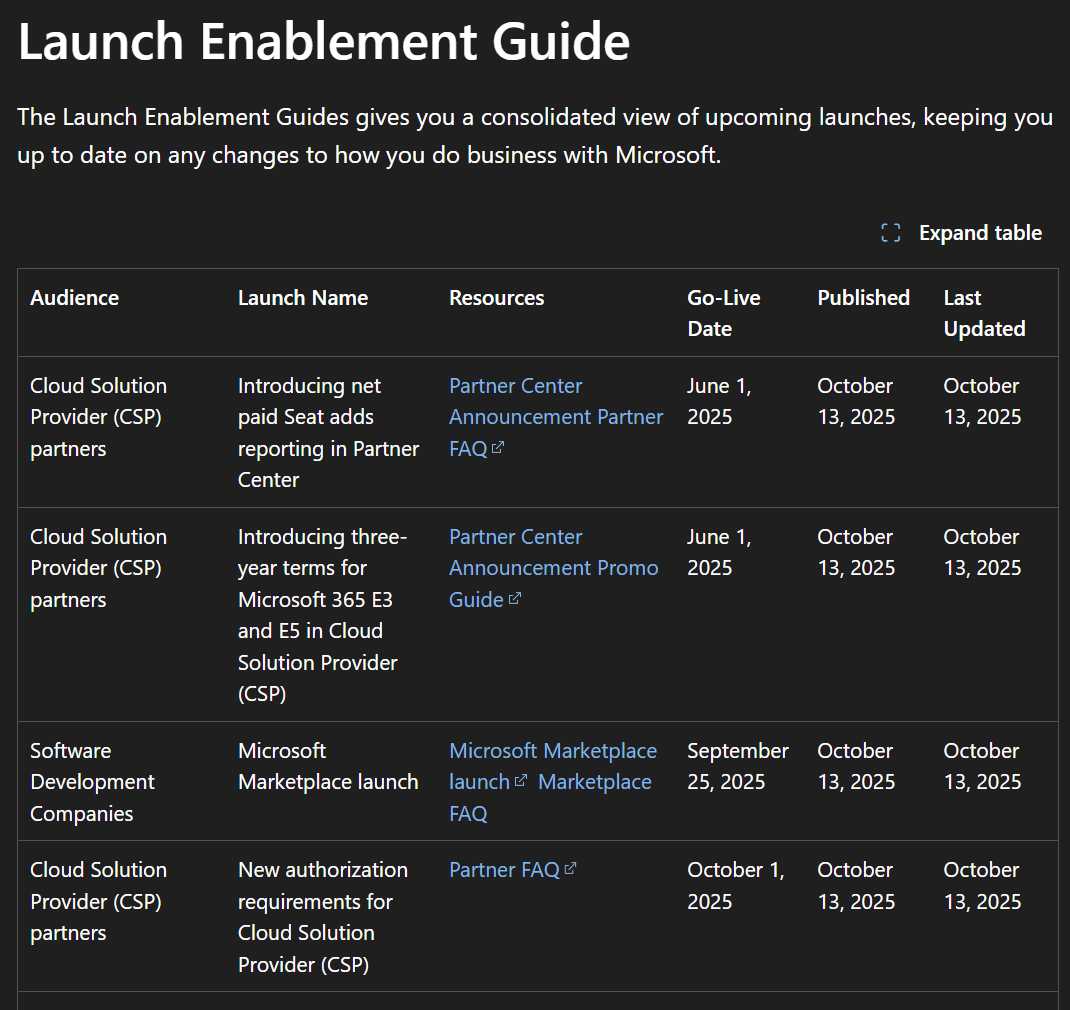This screenshot has height=1010, width=1070.
Task: Click the June 1, 2025 date in three-year terms row
Action: pos(719,552)
